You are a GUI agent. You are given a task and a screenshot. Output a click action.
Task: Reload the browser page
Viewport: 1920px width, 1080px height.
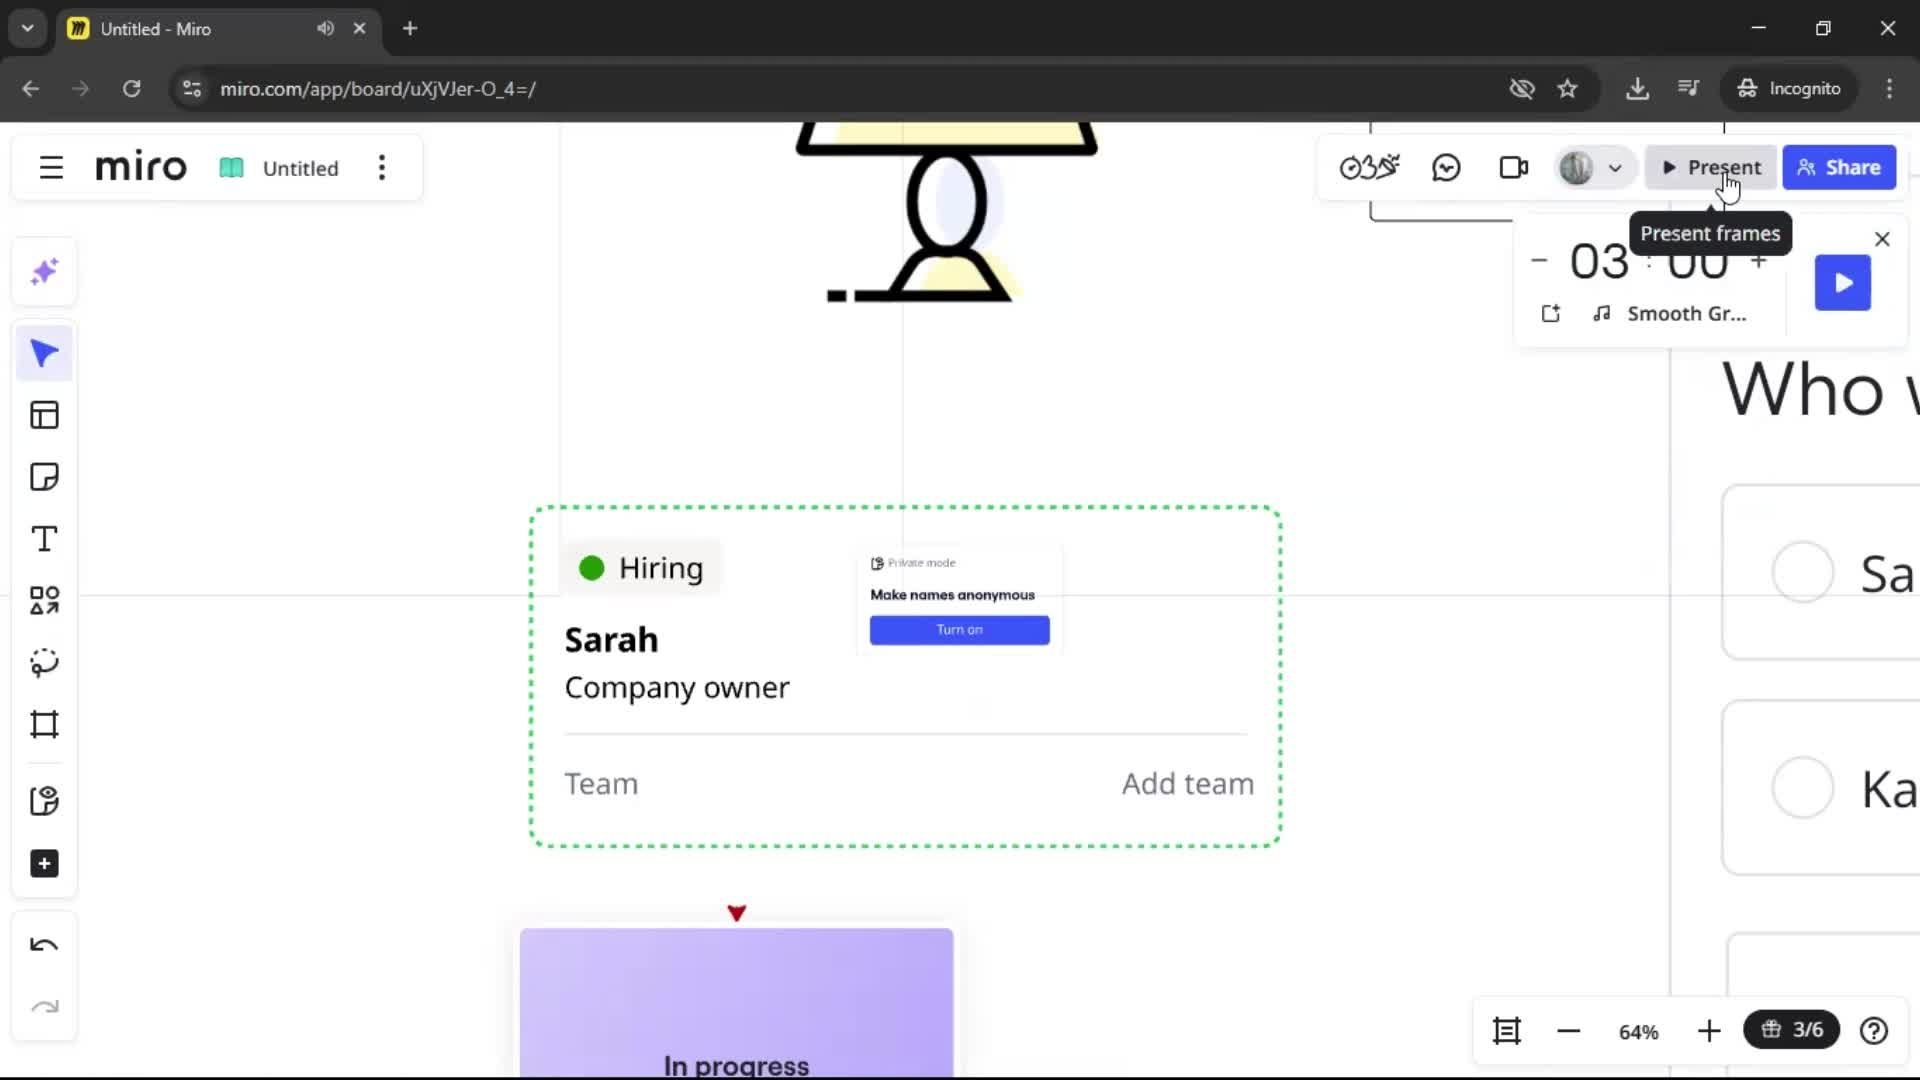point(131,88)
